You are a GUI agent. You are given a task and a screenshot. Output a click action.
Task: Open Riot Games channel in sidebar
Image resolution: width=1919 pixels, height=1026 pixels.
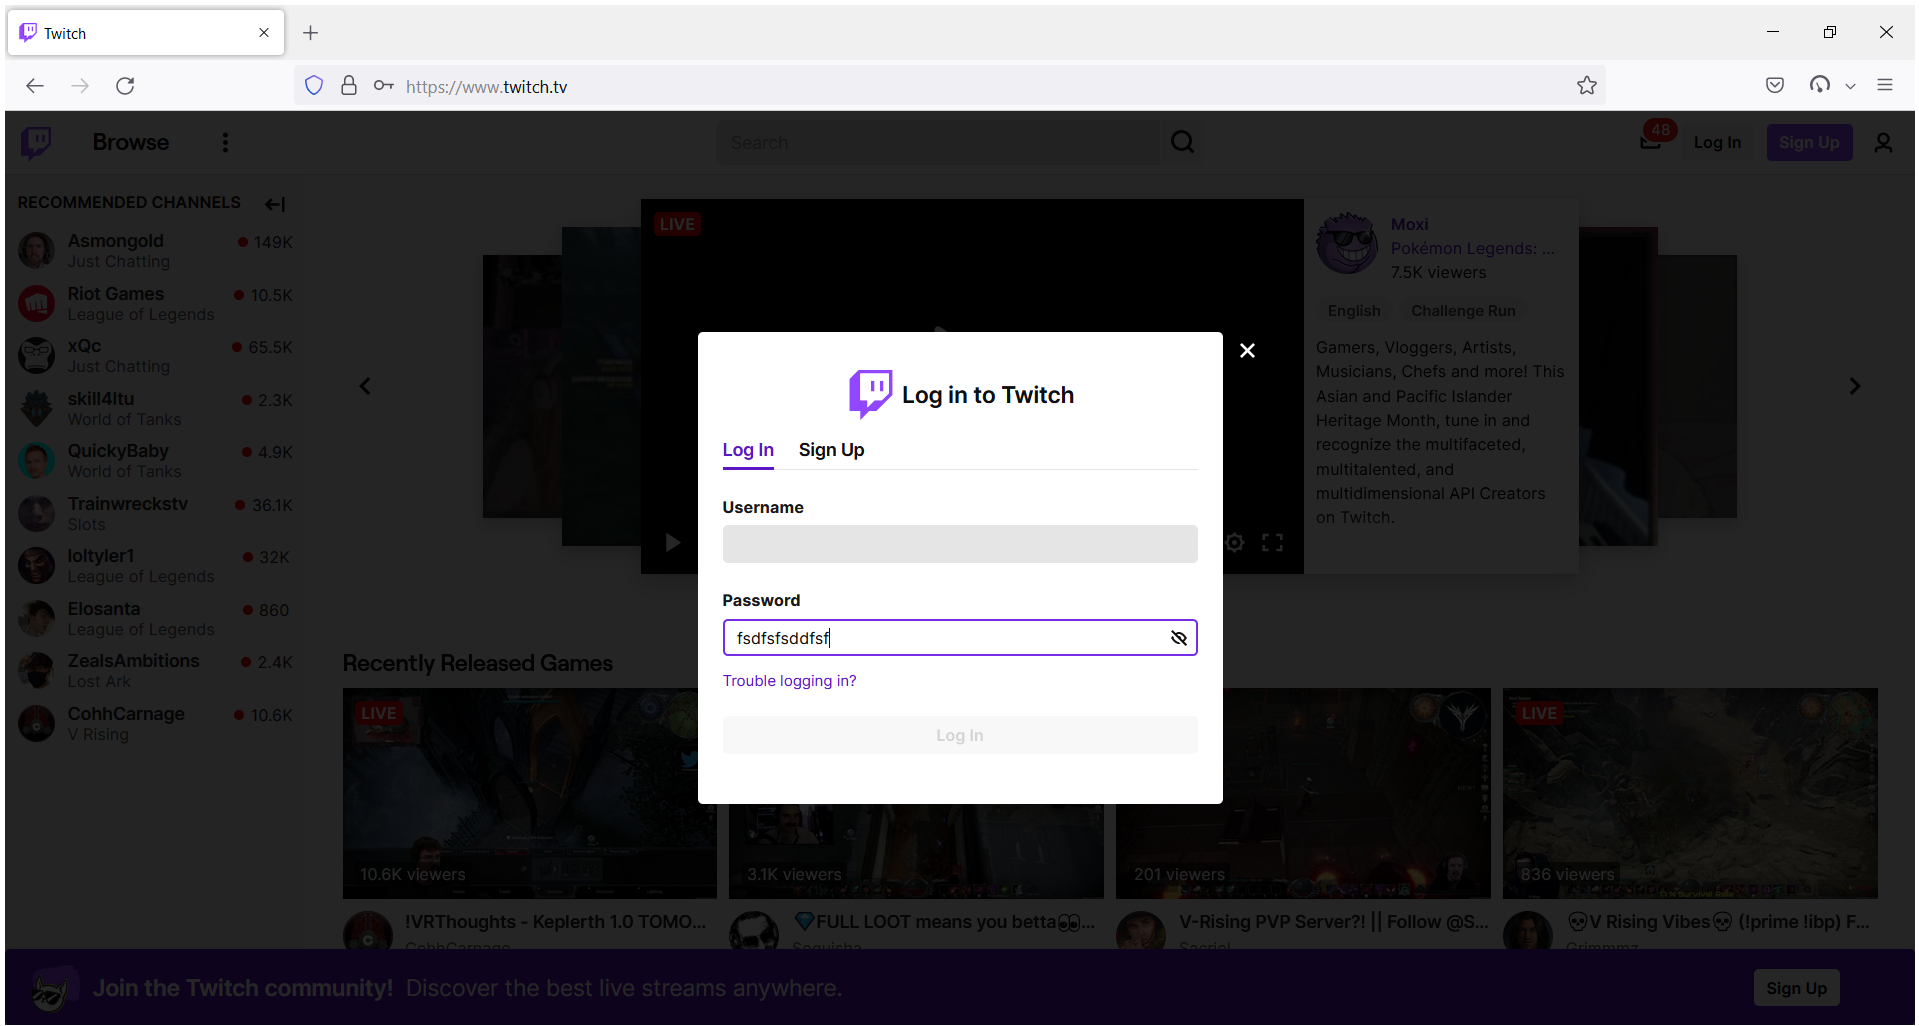pyautogui.click(x=155, y=304)
